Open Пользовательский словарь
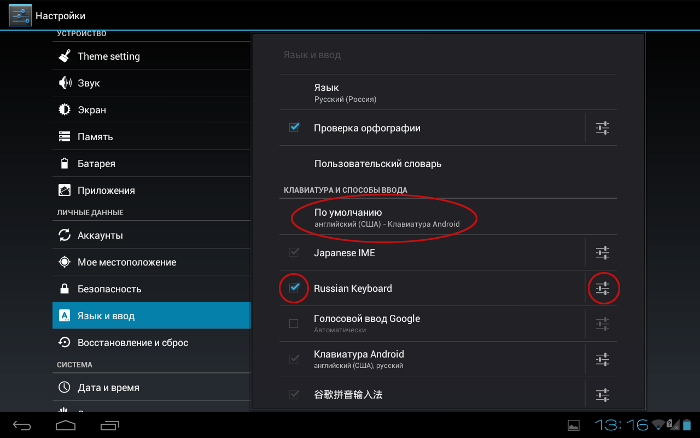This screenshot has width=700, height=438. [448, 164]
